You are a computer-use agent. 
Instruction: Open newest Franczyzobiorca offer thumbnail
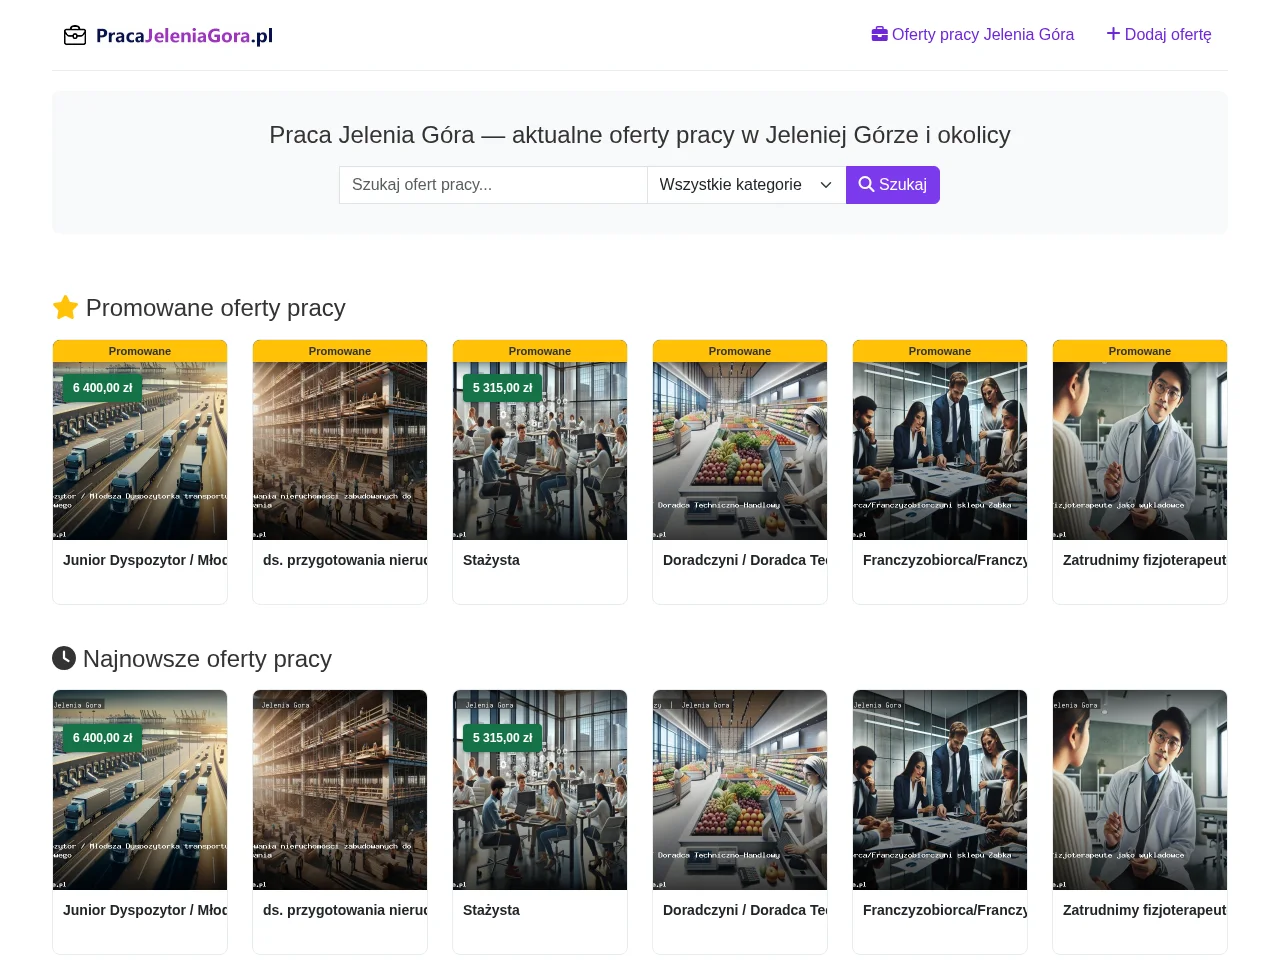point(940,790)
